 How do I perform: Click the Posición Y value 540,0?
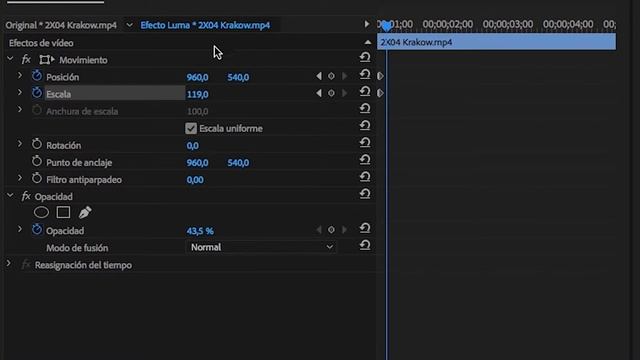(x=238, y=77)
